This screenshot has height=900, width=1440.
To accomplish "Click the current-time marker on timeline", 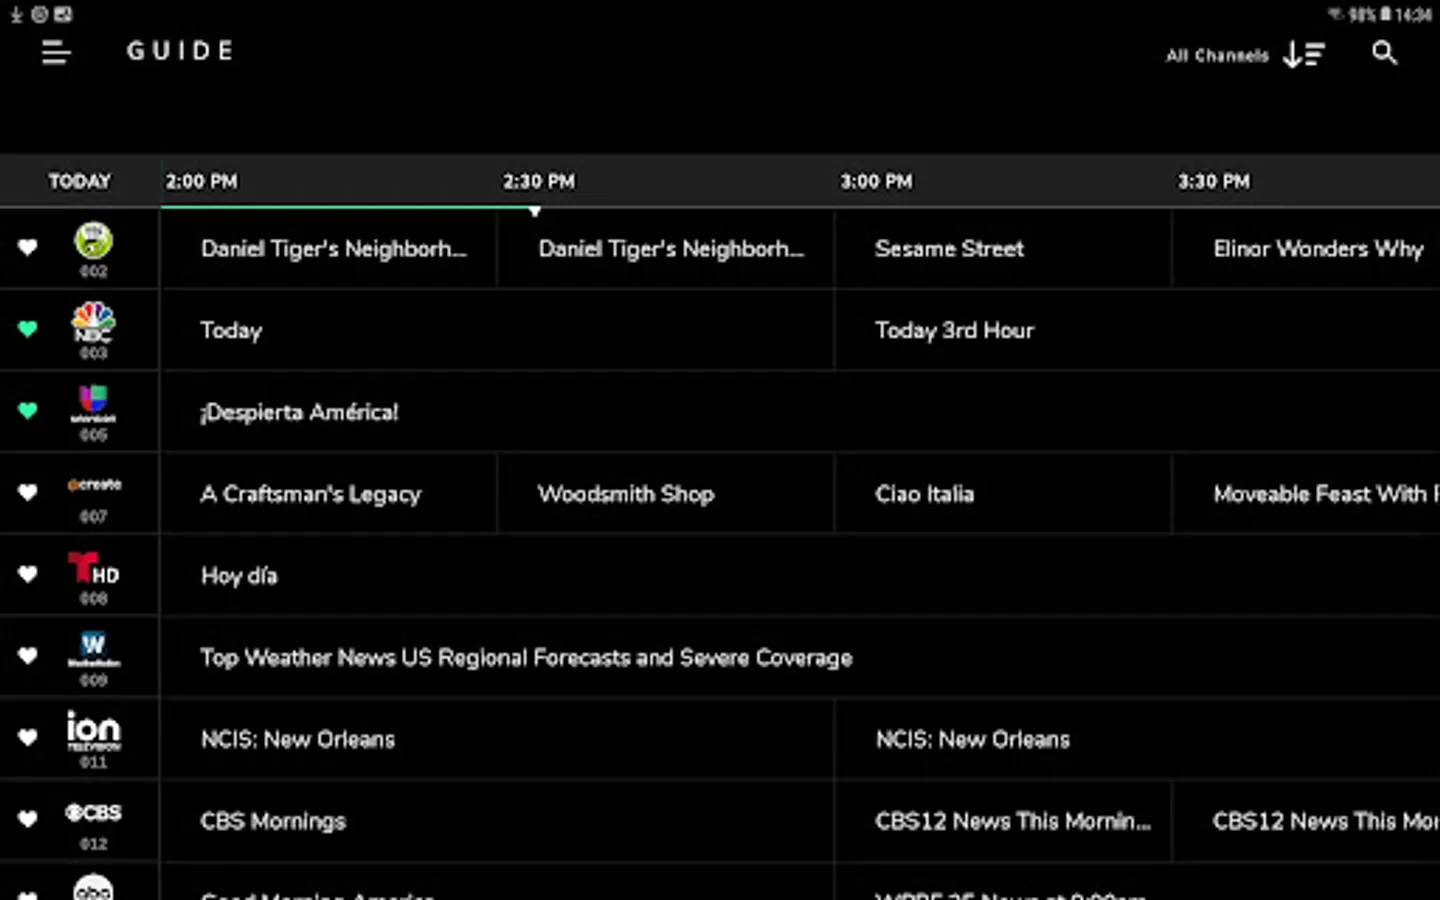I will coord(535,211).
